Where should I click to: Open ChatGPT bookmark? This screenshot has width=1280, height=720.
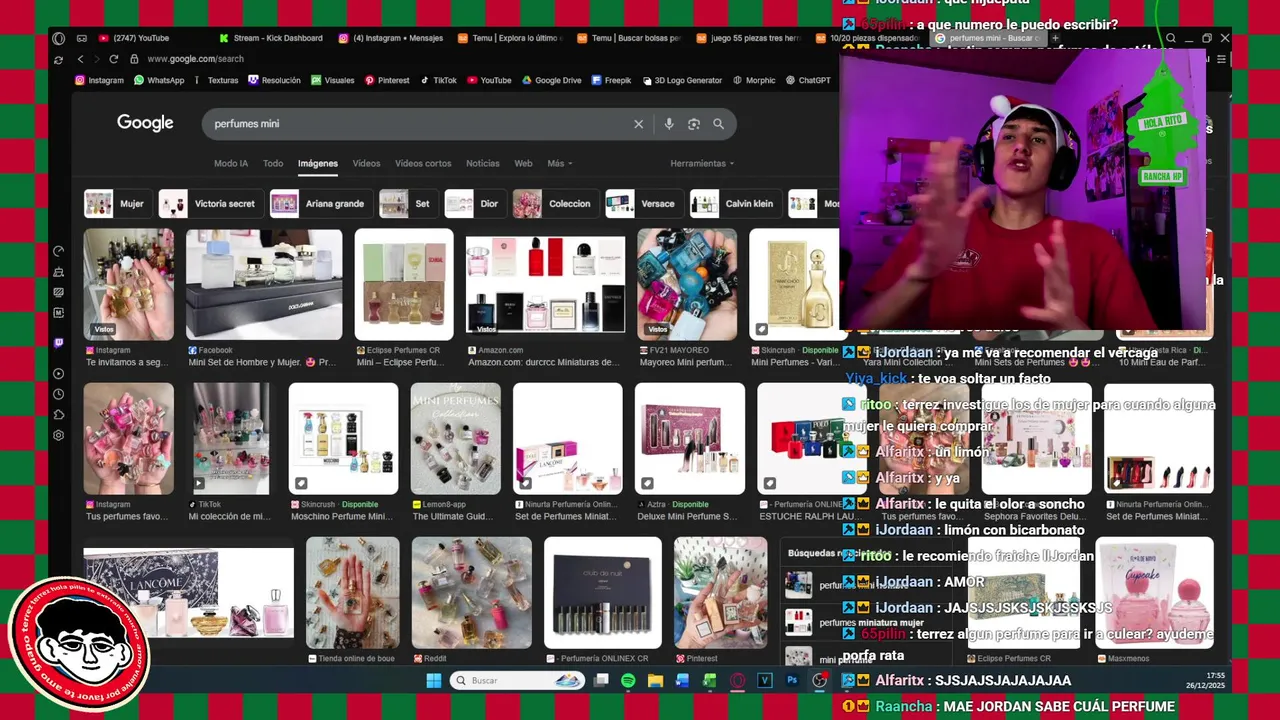coord(807,80)
